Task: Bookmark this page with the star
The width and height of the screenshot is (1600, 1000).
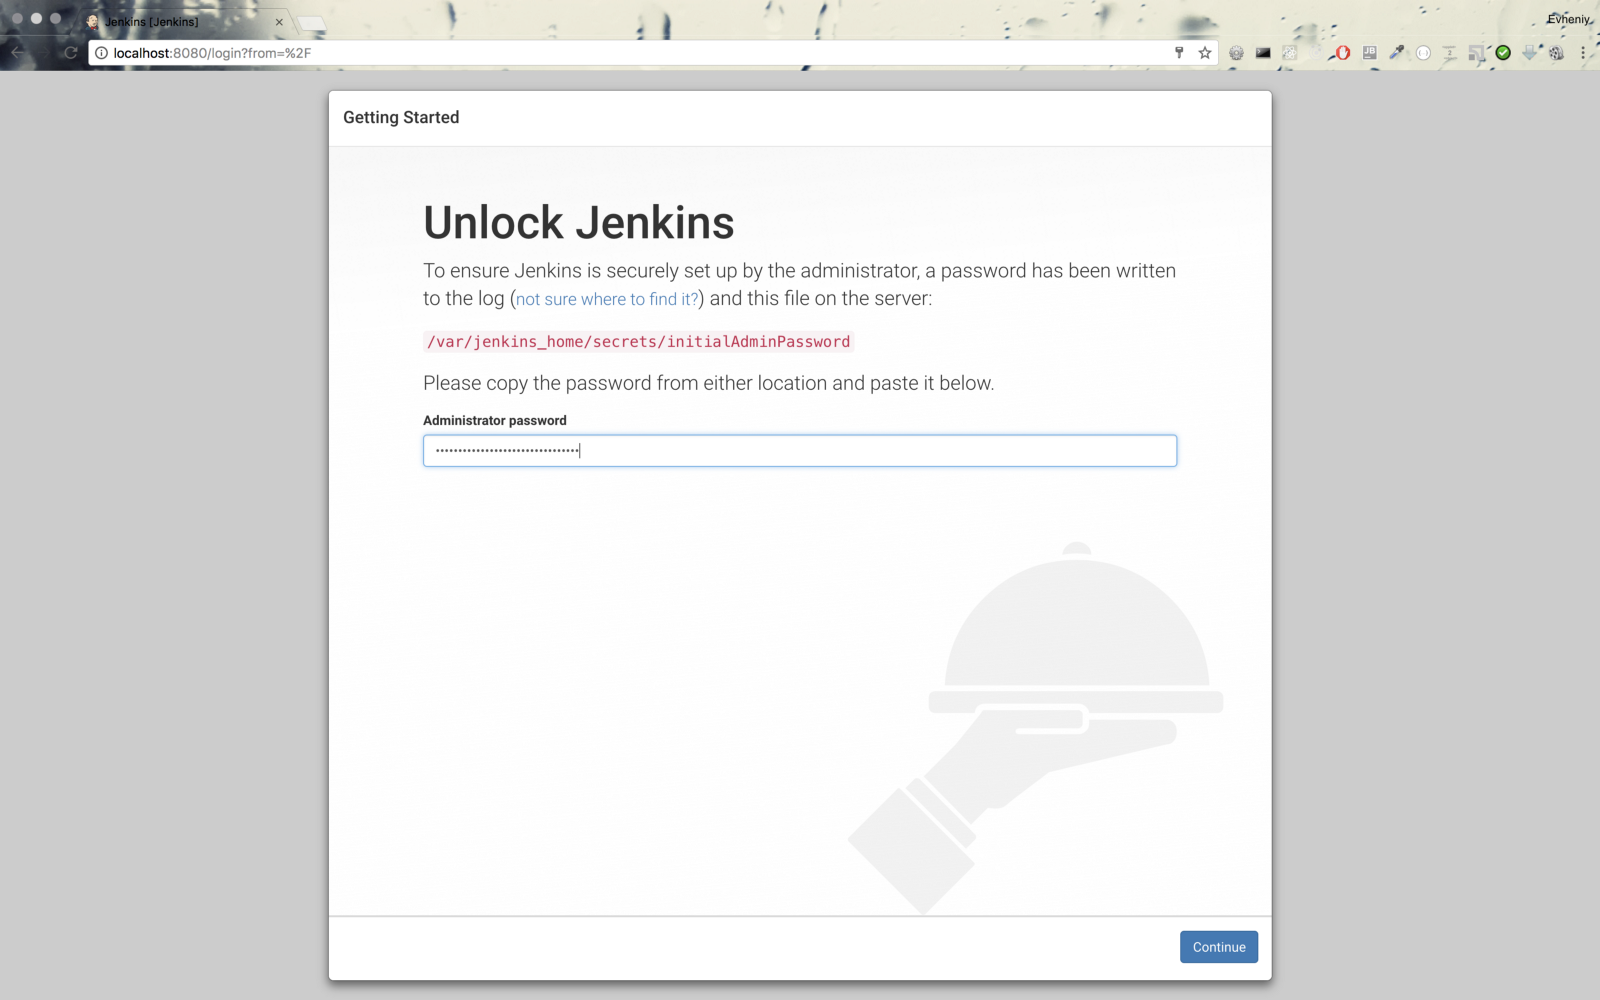Action: pyautogui.click(x=1205, y=53)
